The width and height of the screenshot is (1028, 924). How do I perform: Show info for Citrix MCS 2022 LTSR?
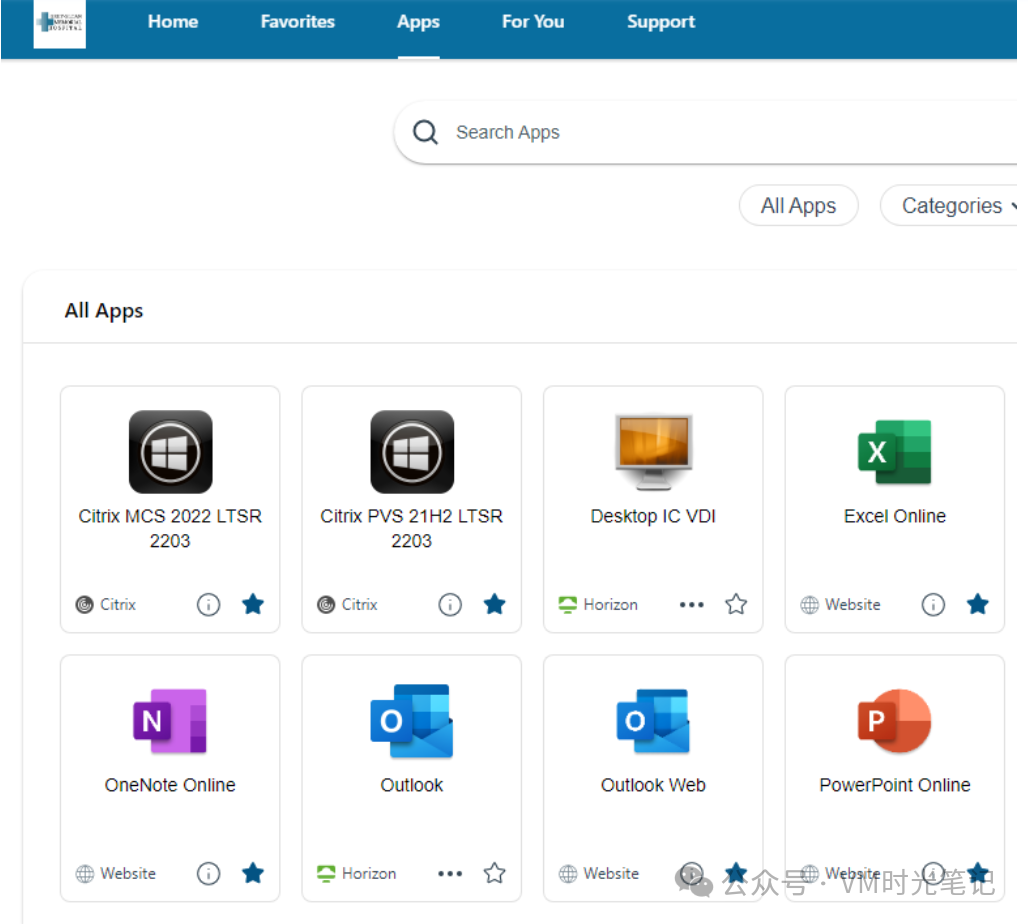(x=208, y=605)
